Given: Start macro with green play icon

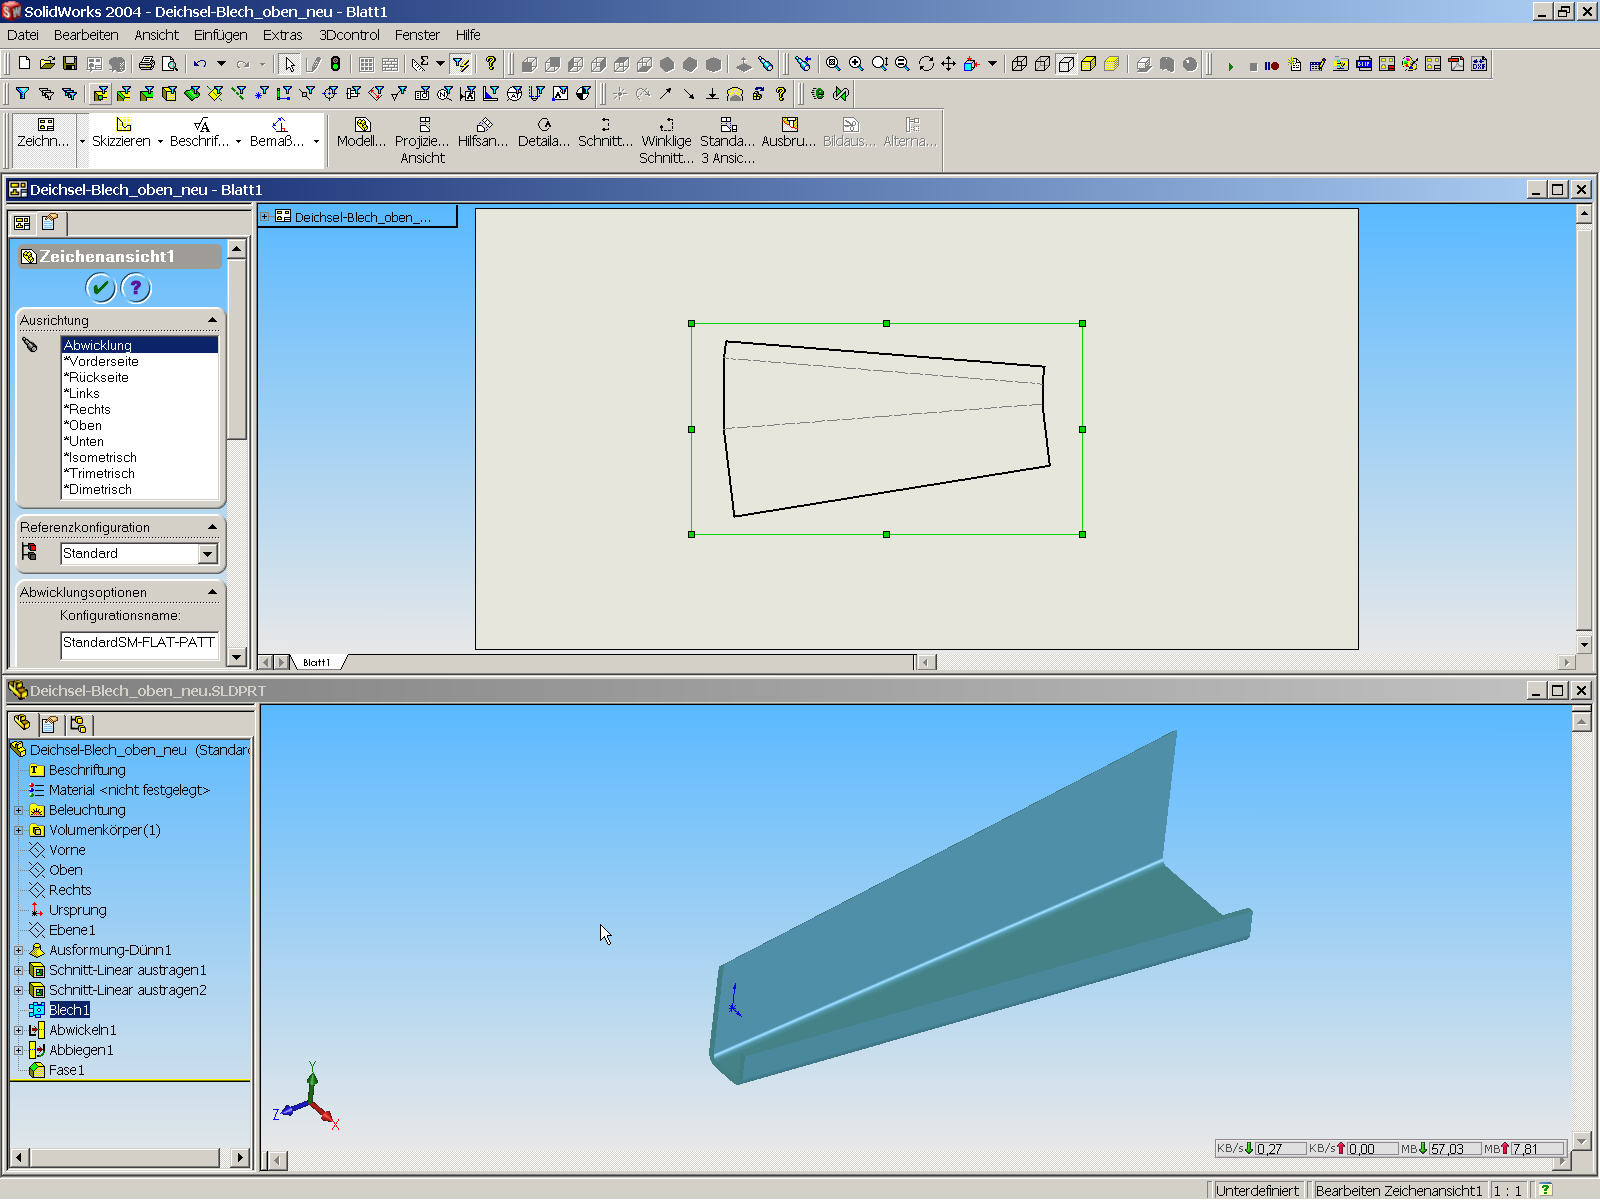Looking at the screenshot, I should 1230,66.
